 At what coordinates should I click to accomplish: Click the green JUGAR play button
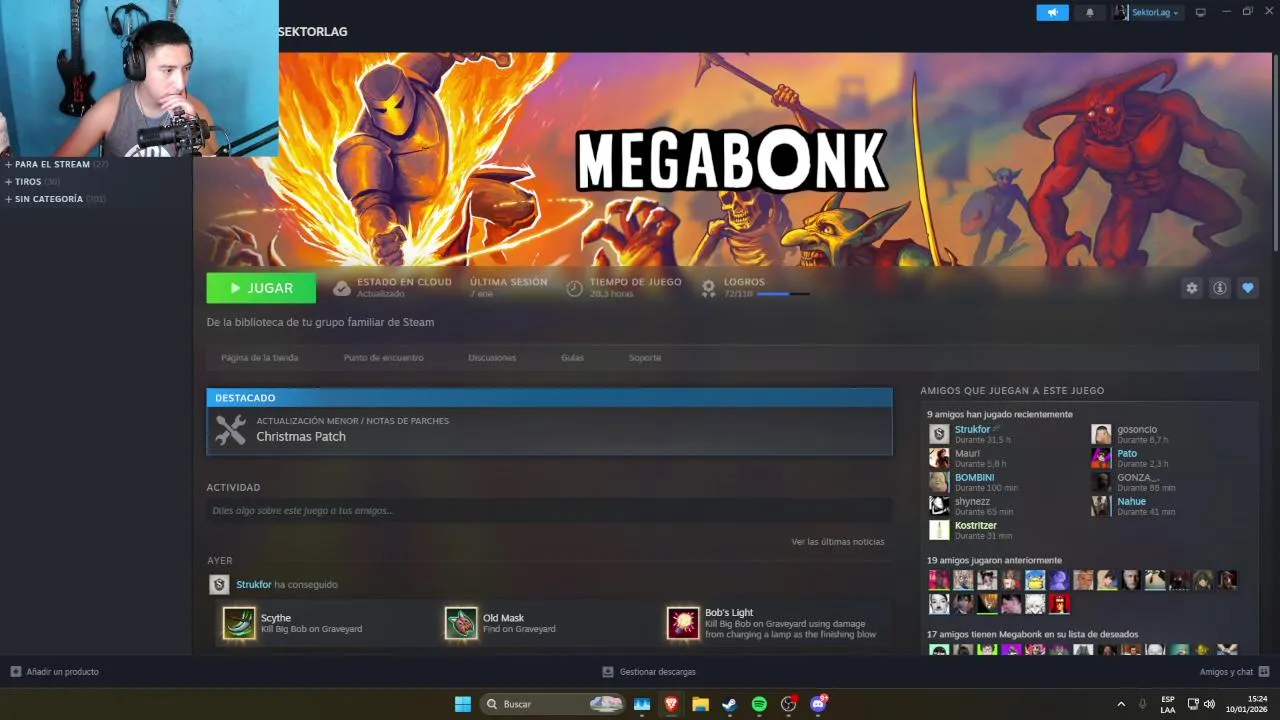[261, 288]
